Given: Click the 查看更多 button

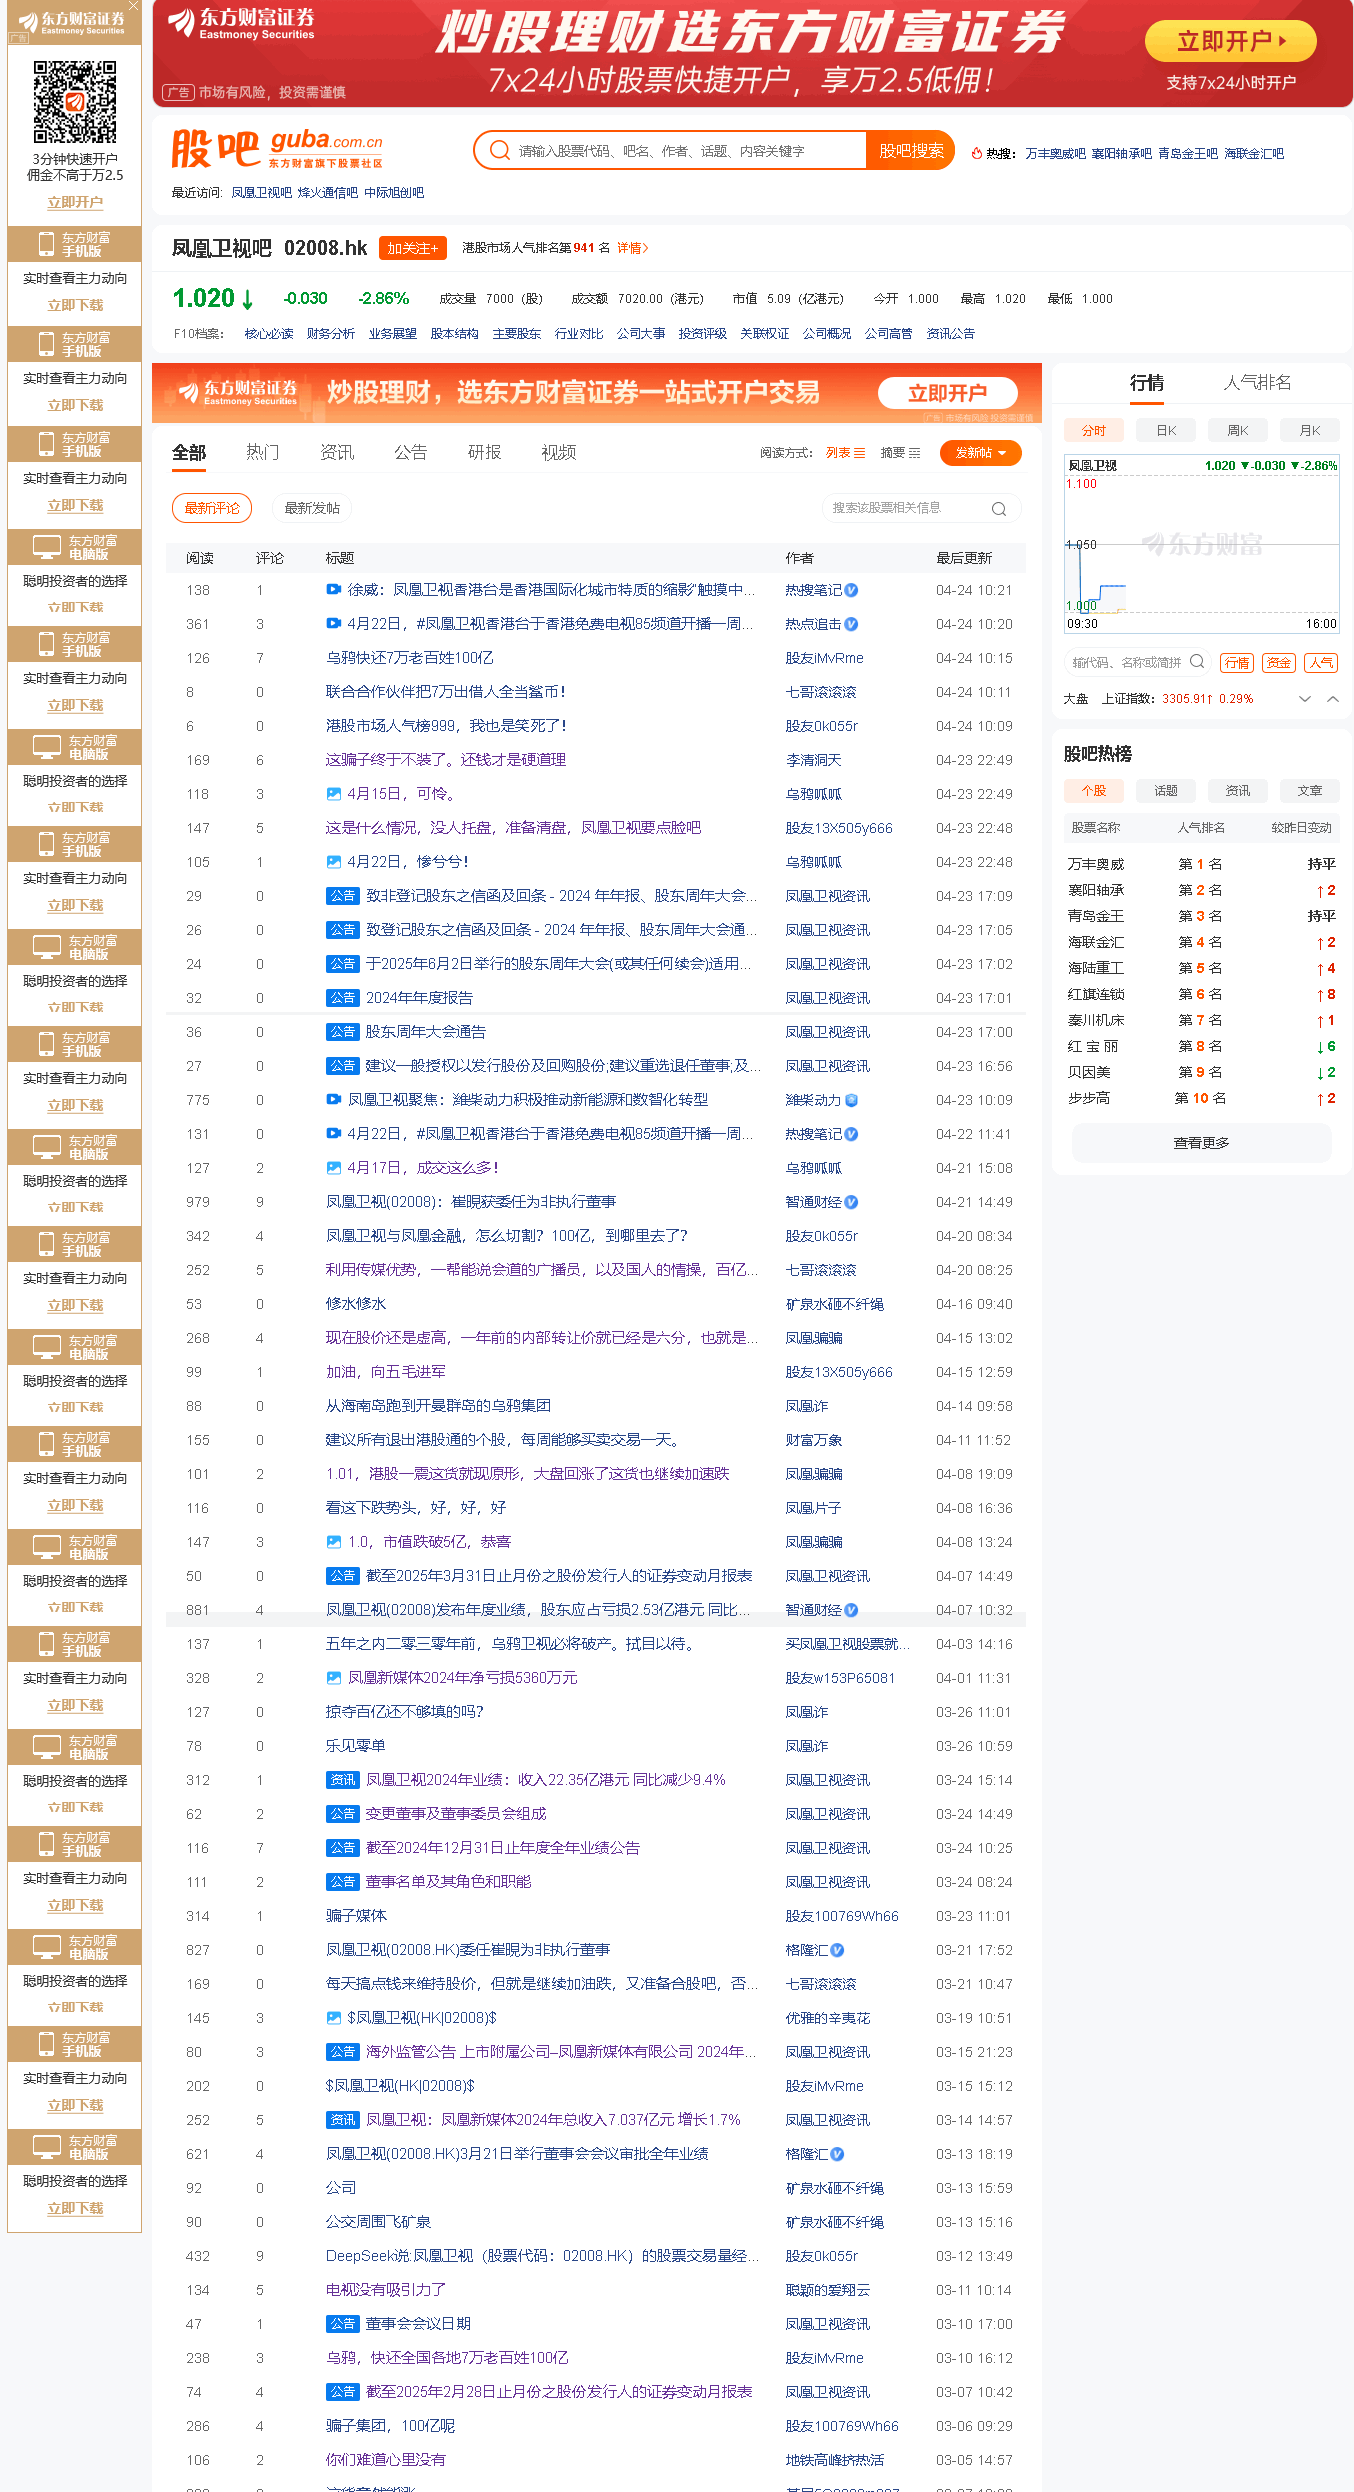Looking at the screenshot, I should (1201, 1143).
